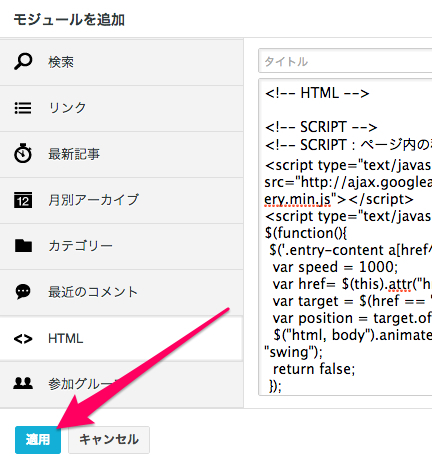Click the stopwatch icon for 最新記事
Viewport: 432px width, 463px height.
pos(23,153)
